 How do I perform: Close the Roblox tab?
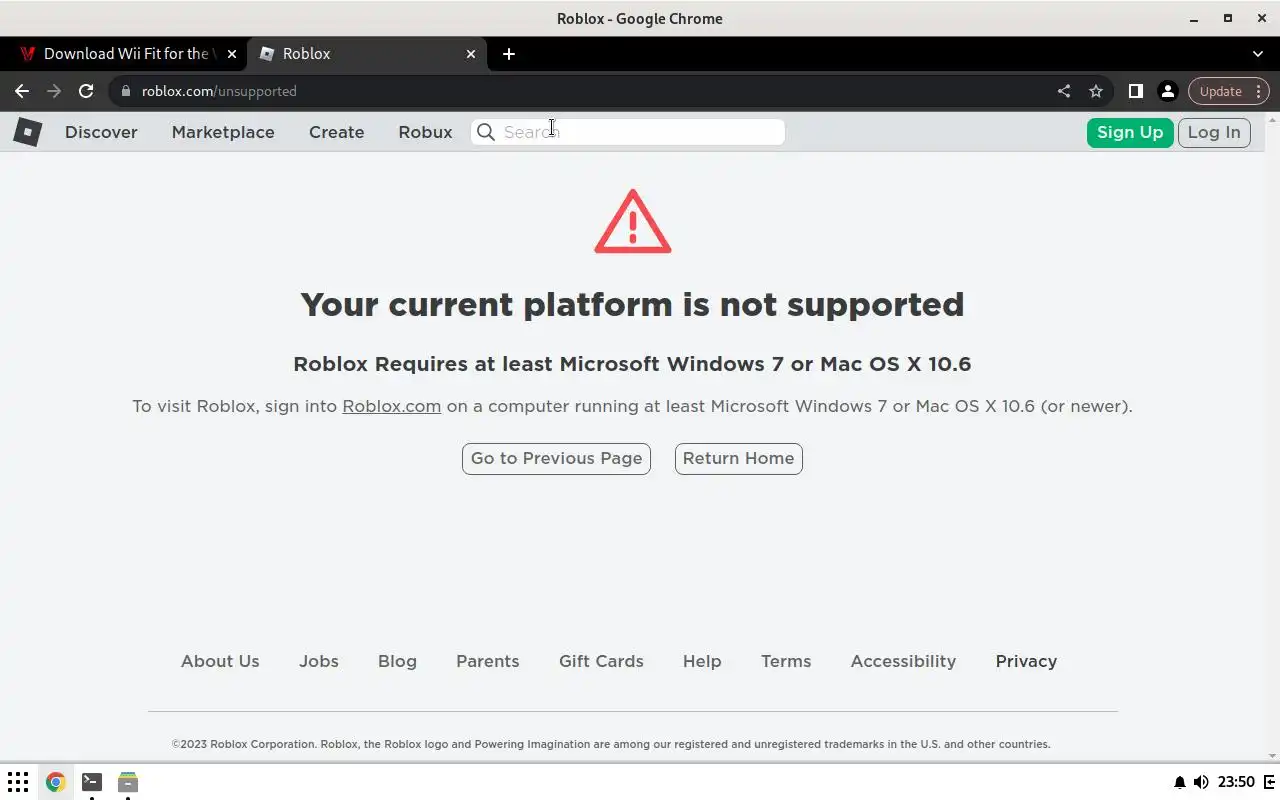[x=471, y=54]
